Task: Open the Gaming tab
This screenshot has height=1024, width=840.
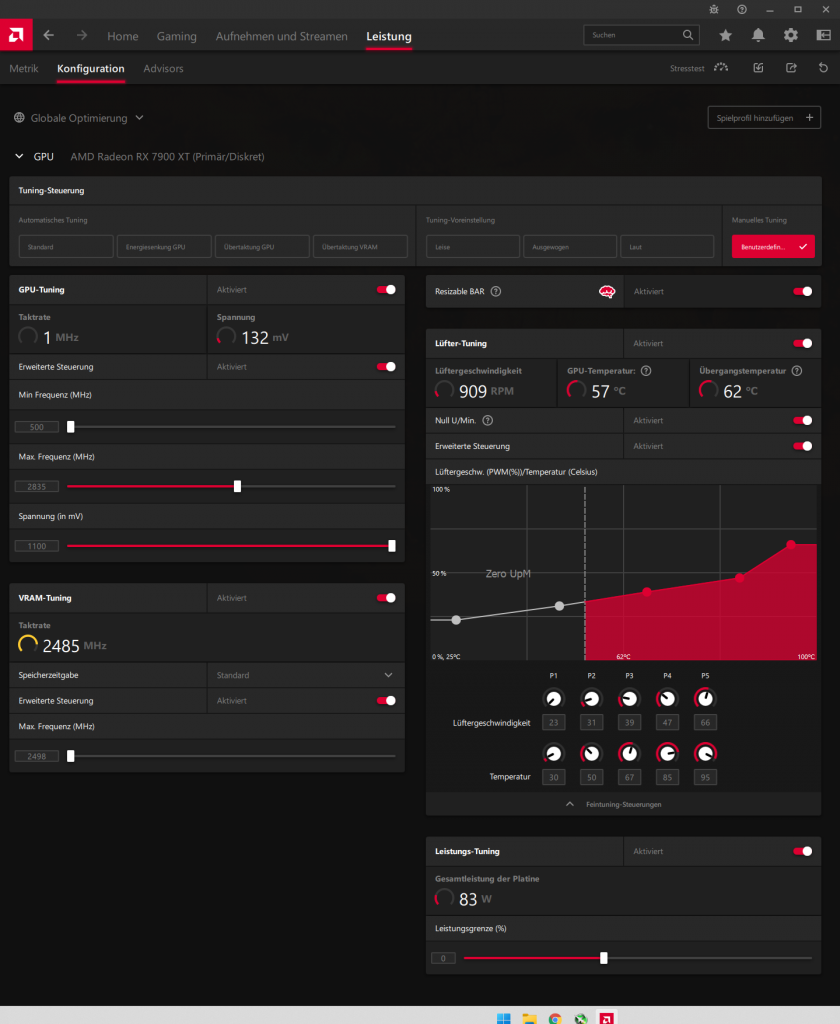Action: coord(176,37)
